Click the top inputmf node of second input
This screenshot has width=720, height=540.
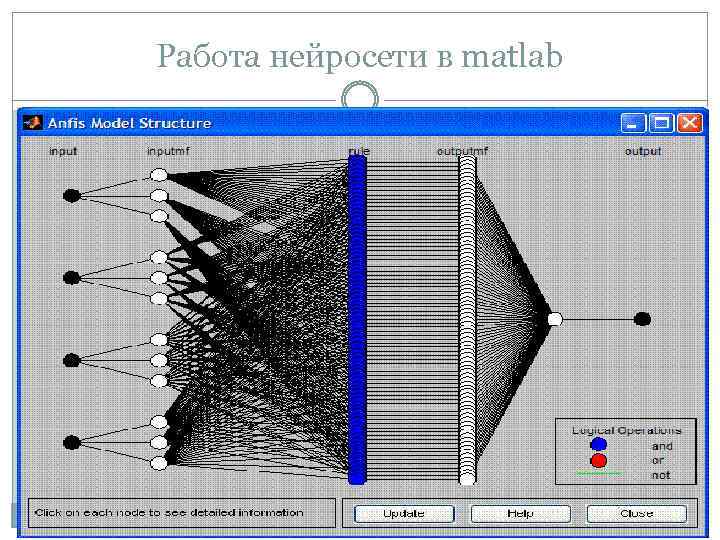159,257
